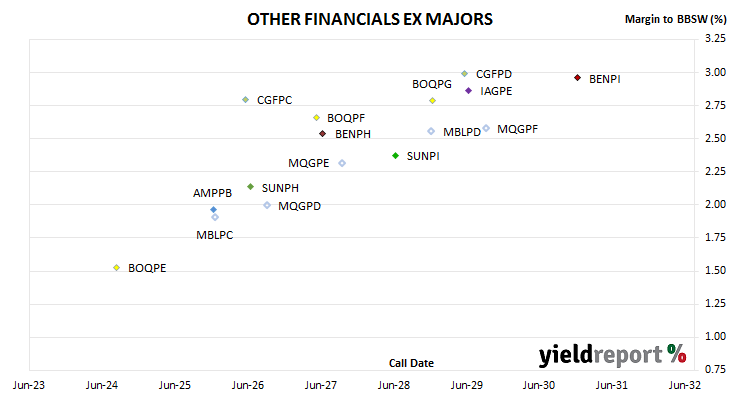Select the MQGPF hollow diamond marker
Image resolution: width=730 pixels, height=399 pixels.
[486, 128]
